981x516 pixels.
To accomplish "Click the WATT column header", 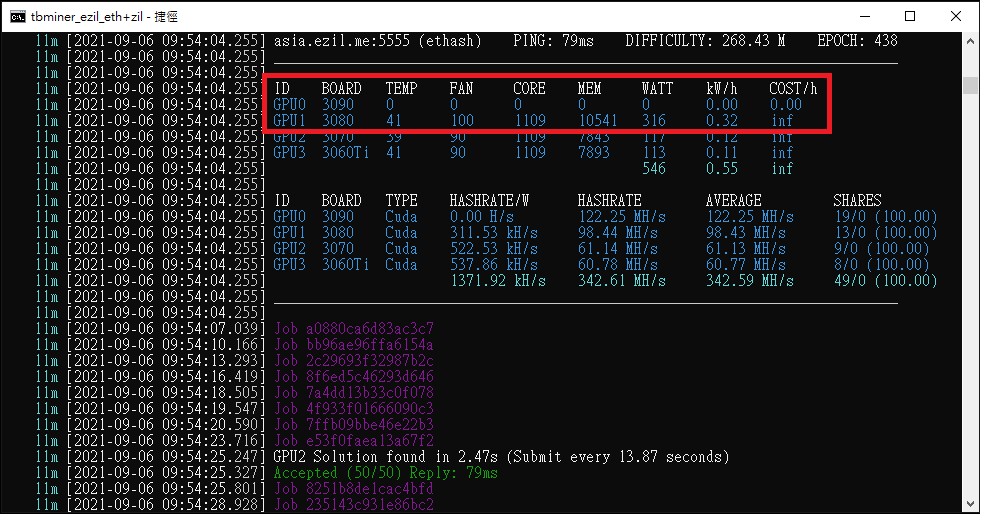I will (658, 89).
